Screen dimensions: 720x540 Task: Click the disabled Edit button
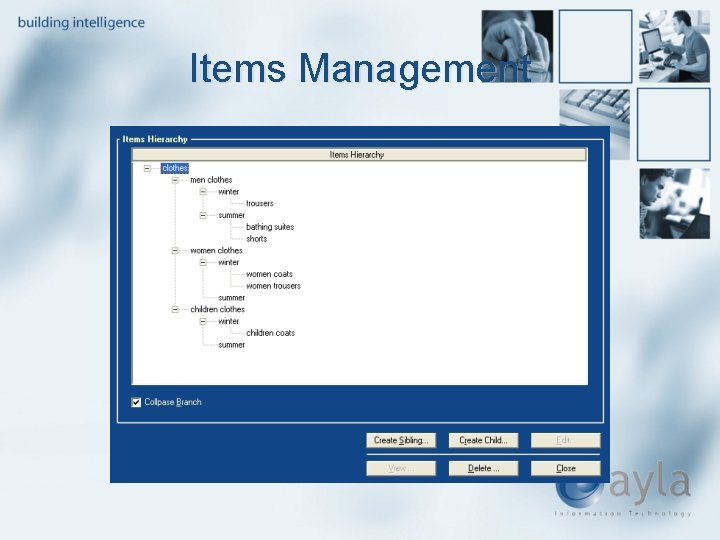(x=566, y=440)
